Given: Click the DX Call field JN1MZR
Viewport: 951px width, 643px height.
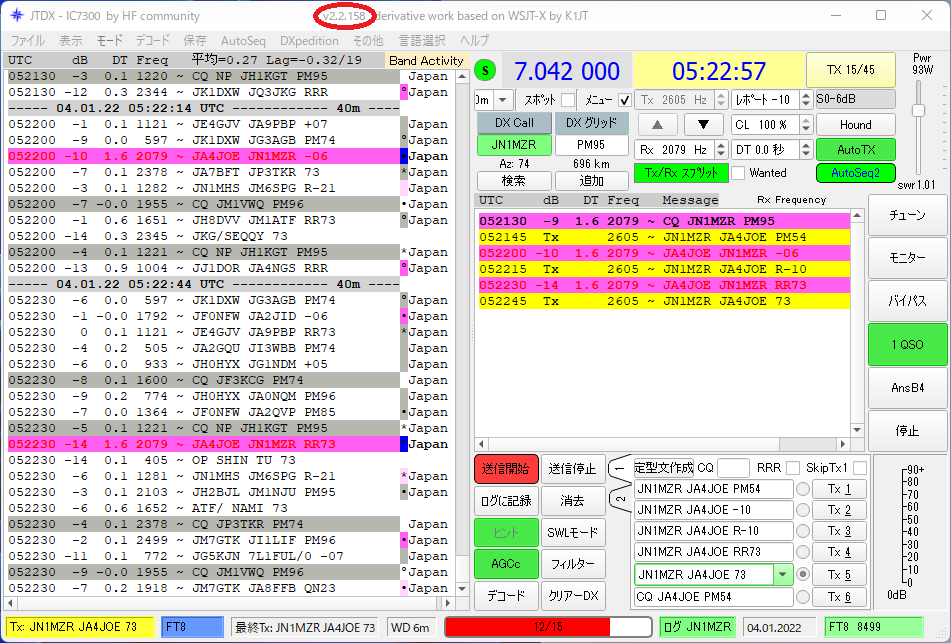Looking at the screenshot, I should [x=514, y=146].
